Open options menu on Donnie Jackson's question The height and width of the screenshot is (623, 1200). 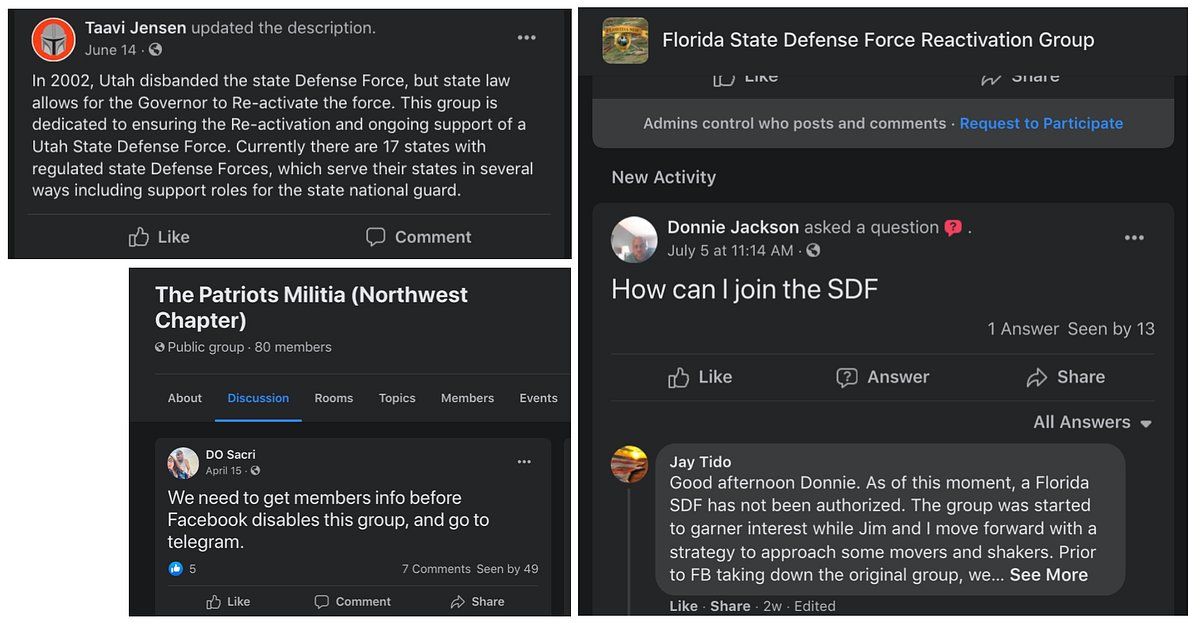(x=1134, y=238)
